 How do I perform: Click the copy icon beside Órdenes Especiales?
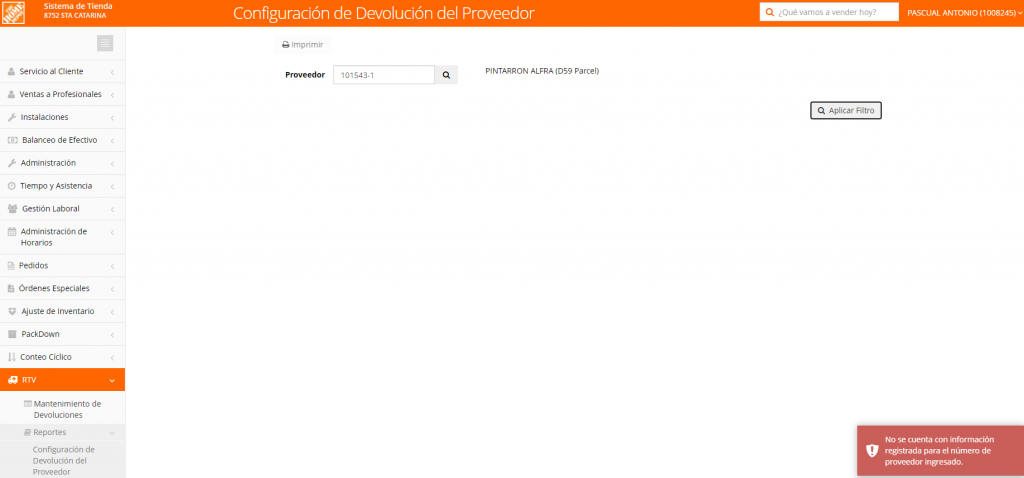pos(10,289)
